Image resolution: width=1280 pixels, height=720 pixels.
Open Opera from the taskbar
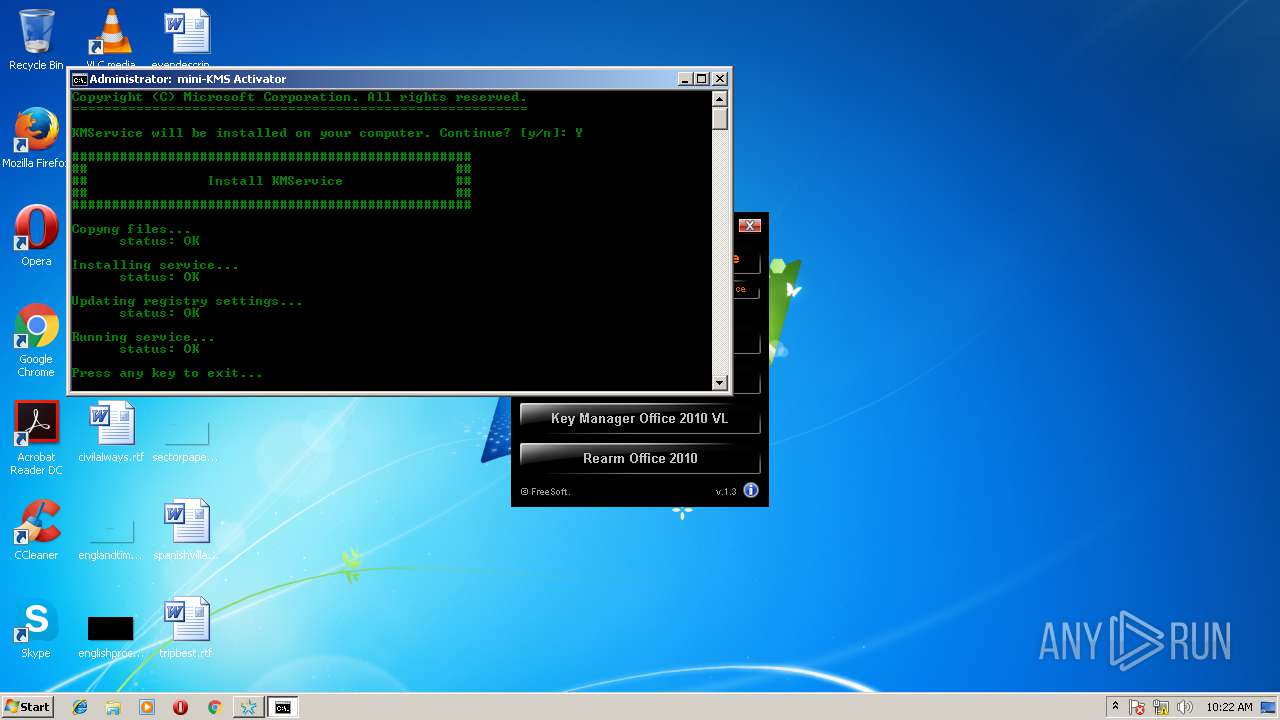[180, 707]
